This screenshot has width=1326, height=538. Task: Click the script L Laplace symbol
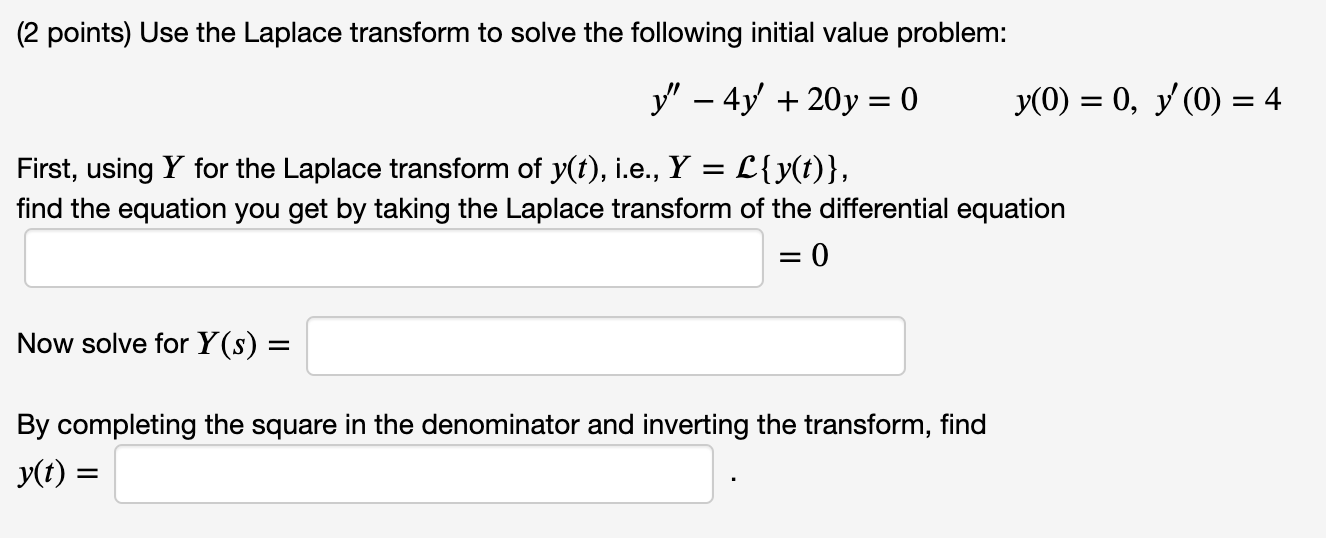pyautogui.click(x=742, y=169)
